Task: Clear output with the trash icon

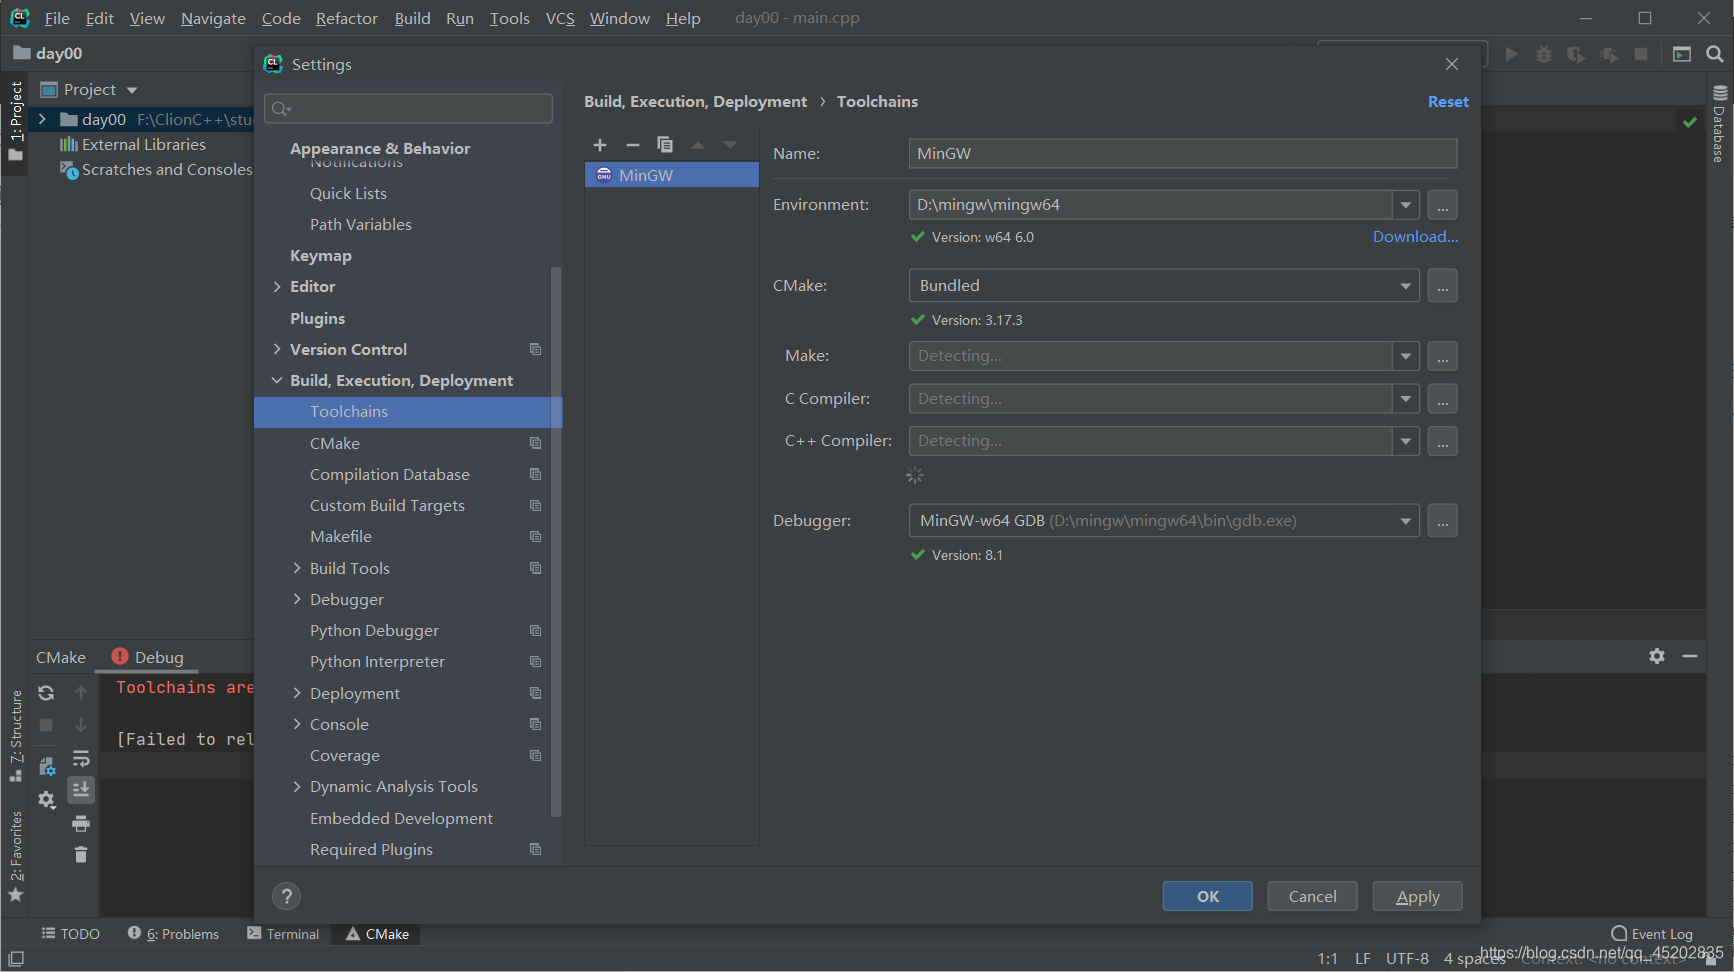Action: (81, 854)
